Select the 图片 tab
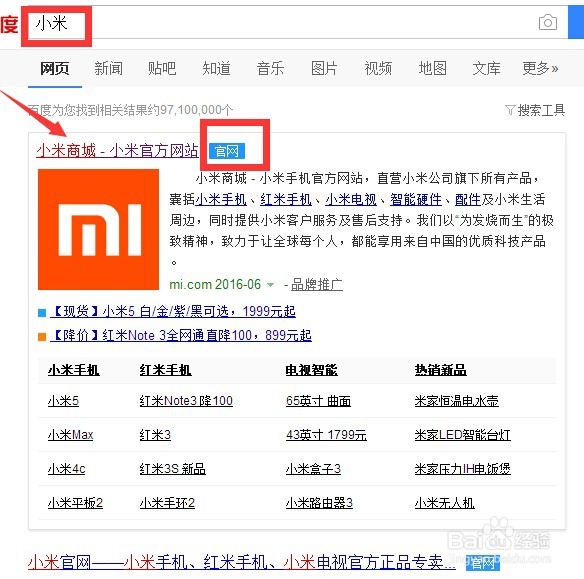Screen dimensions: 584x579 [x=324, y=69]
